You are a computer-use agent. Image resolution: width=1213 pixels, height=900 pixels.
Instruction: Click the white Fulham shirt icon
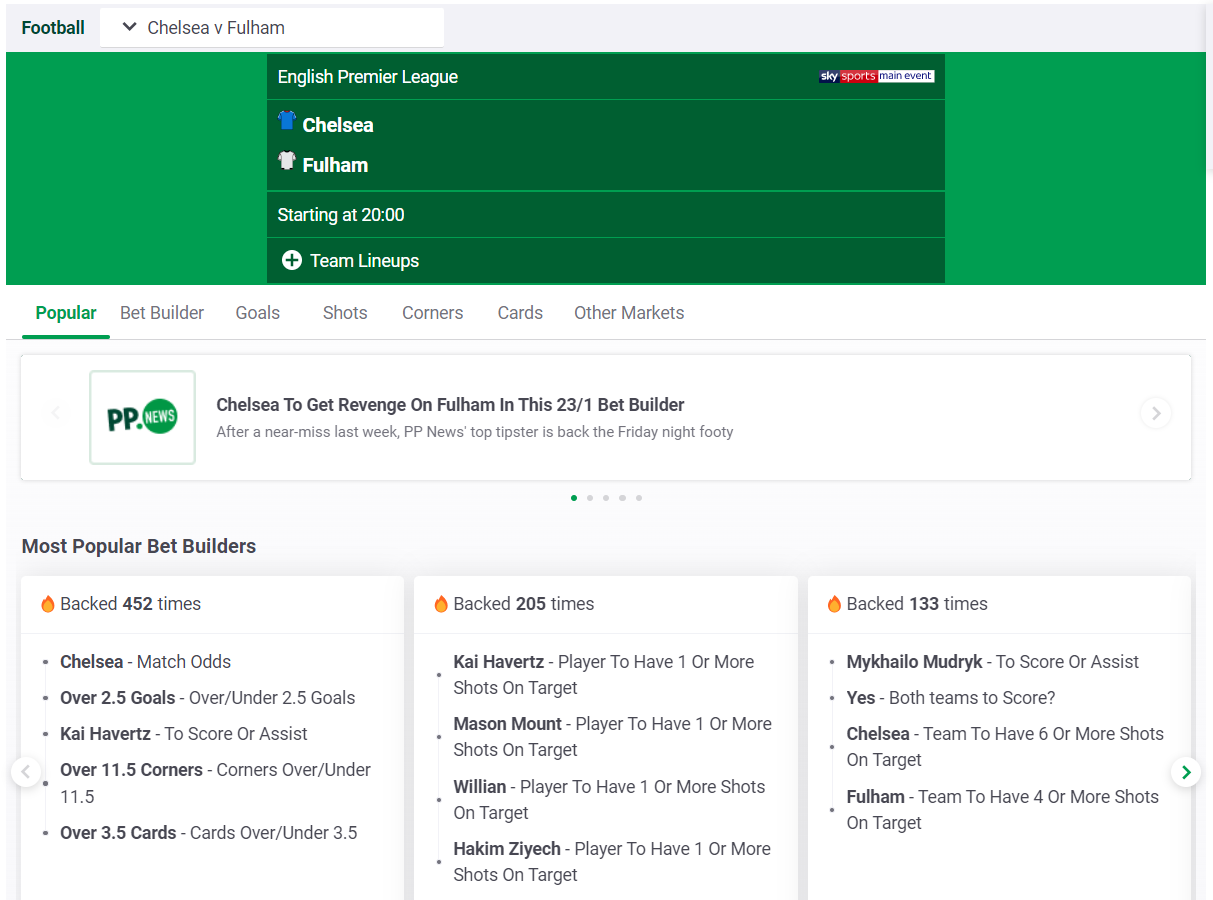(287, 161)
